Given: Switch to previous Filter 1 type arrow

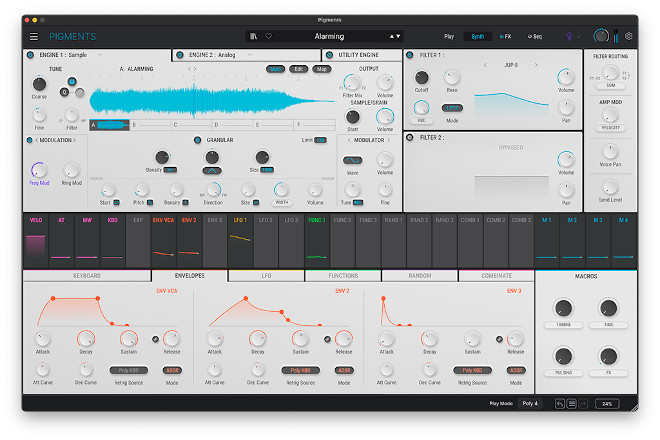Looking at the screenshot, I should click(x=485, y=65).
